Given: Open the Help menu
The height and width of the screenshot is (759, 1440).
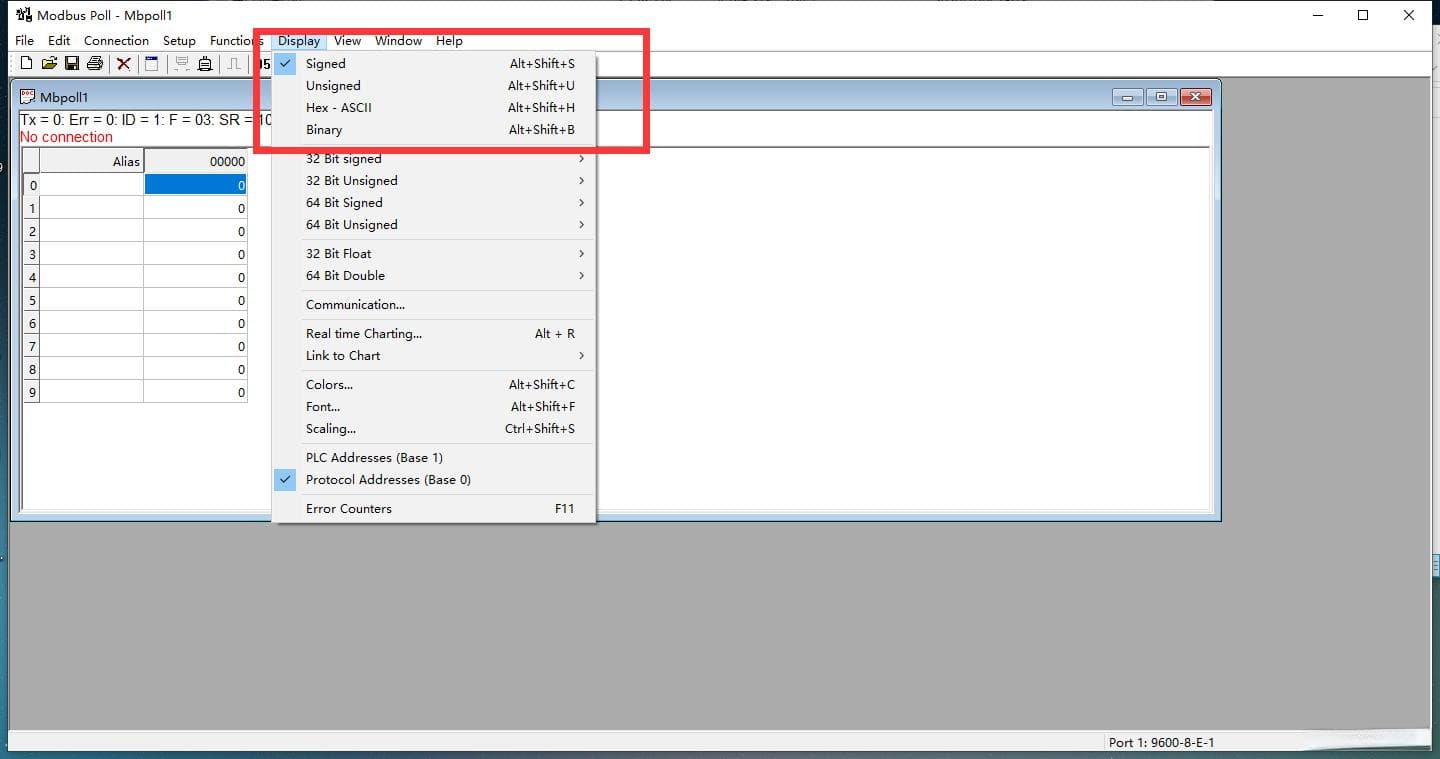Looking at the screenshot, I should tap(449, 41).
